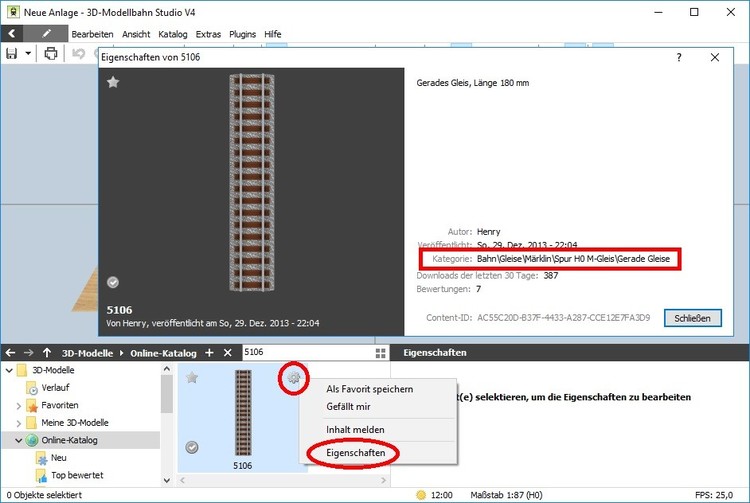
Task: Click the category path Bahn\Gleise\Märklin
Action: pos(573,259)
